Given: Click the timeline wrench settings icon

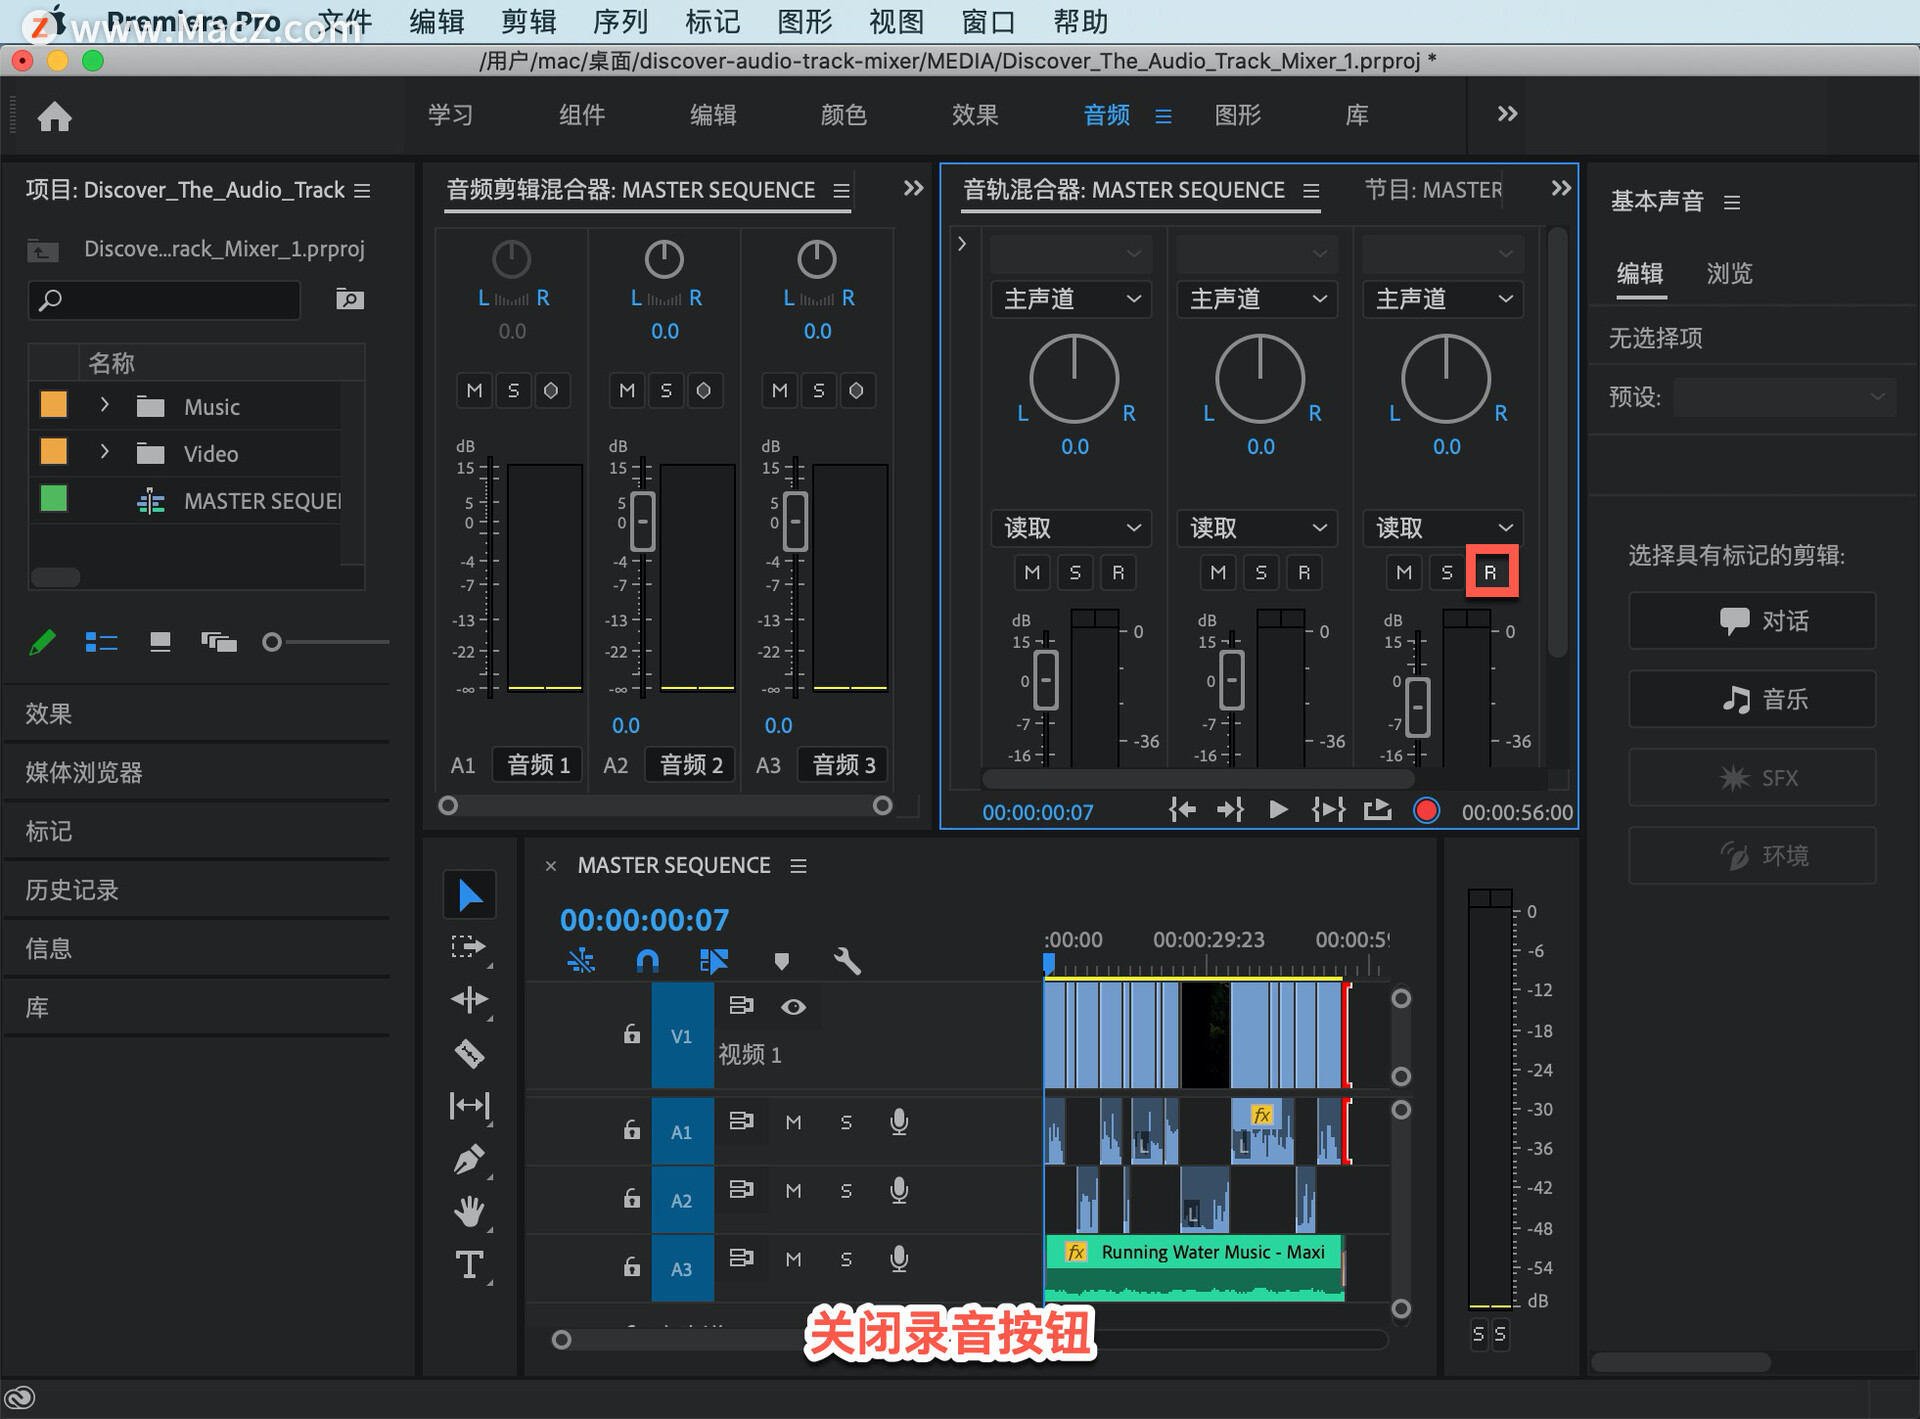Looking at the screenshot, I should point(847,962).
